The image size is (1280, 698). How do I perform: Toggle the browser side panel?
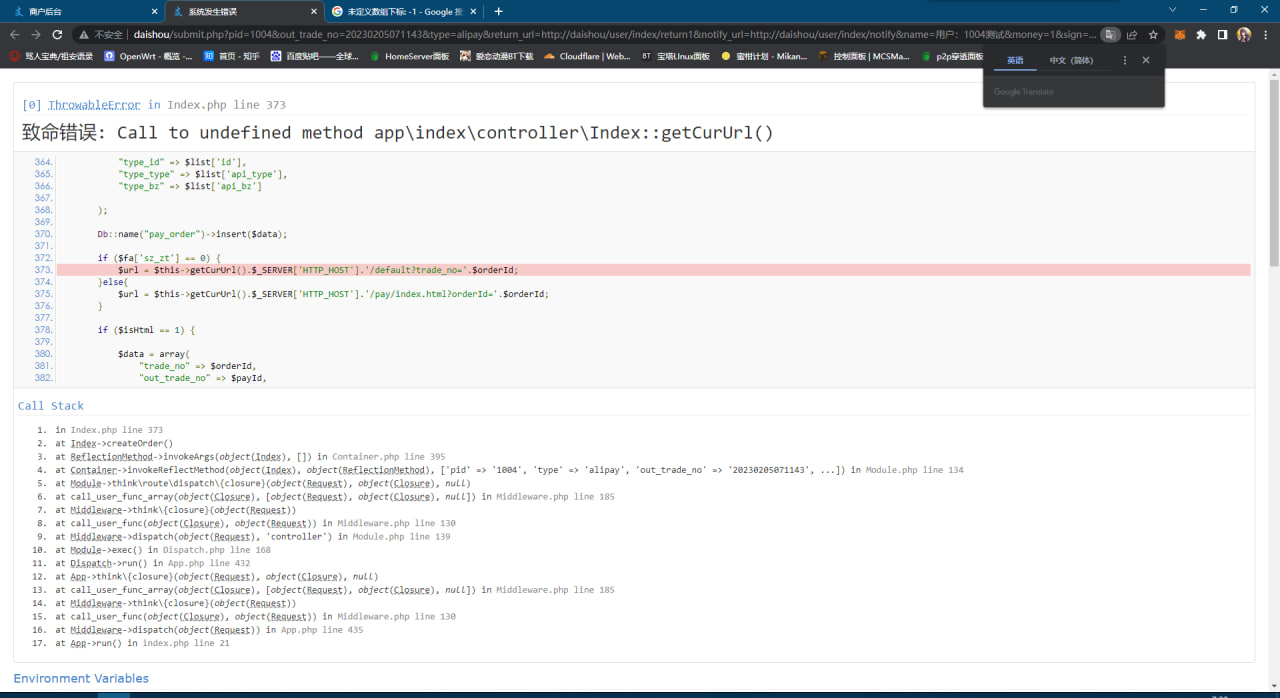click(x=1222, y=34)
